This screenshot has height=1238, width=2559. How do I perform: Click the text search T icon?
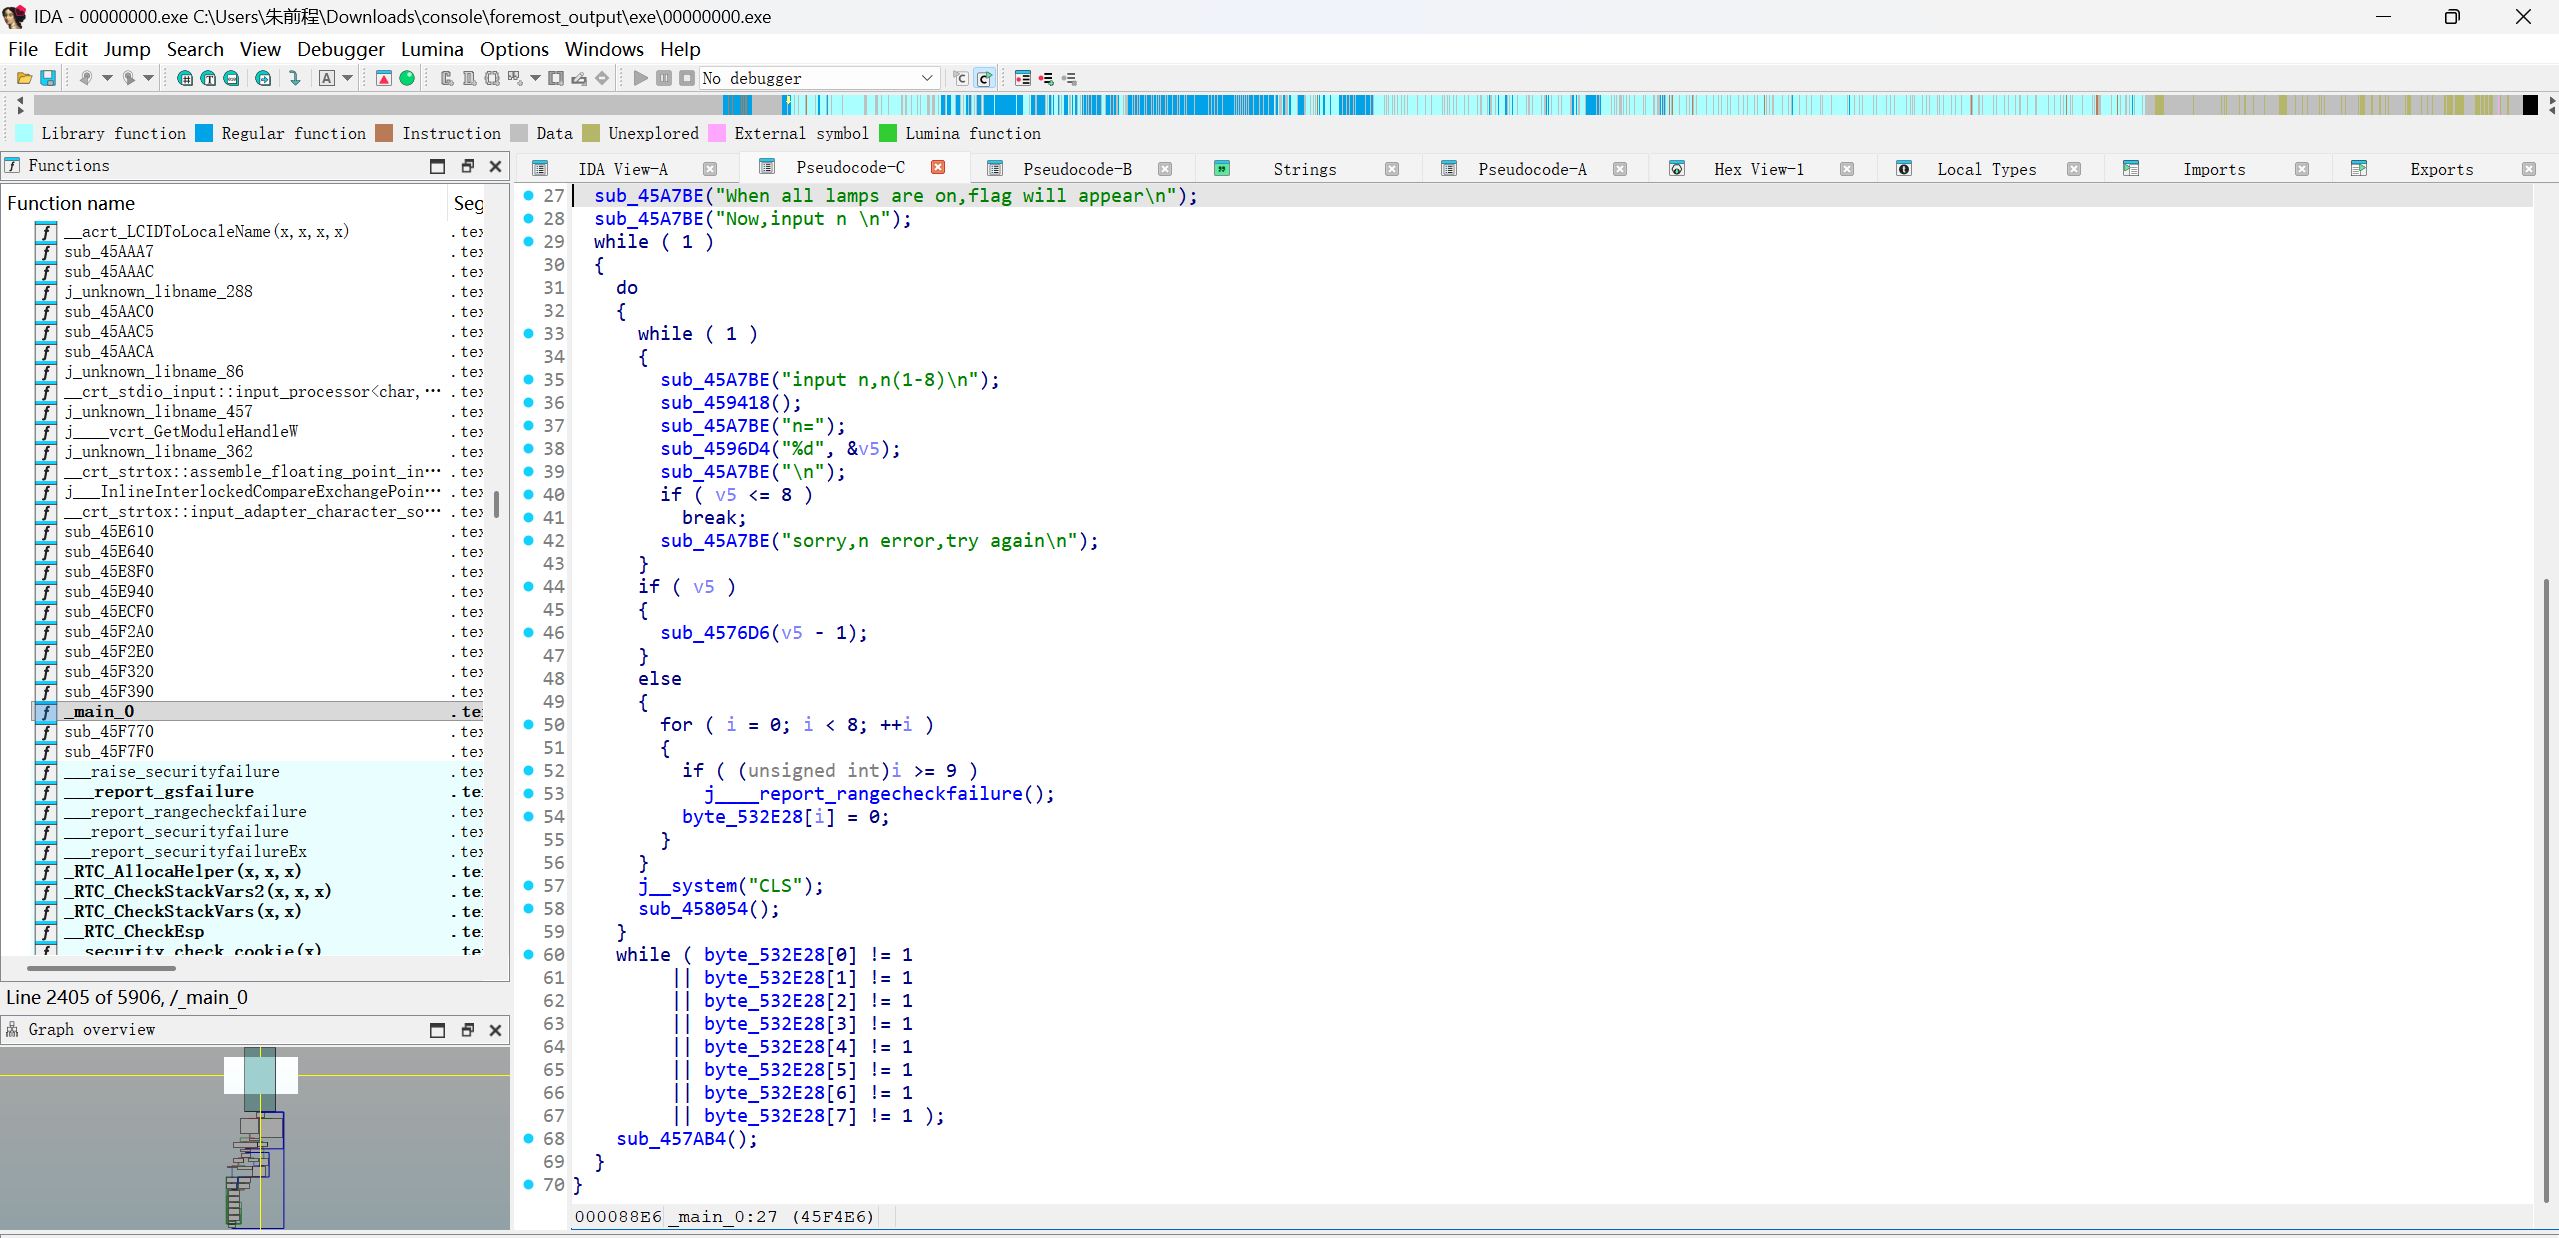click(x=208, y=78)
